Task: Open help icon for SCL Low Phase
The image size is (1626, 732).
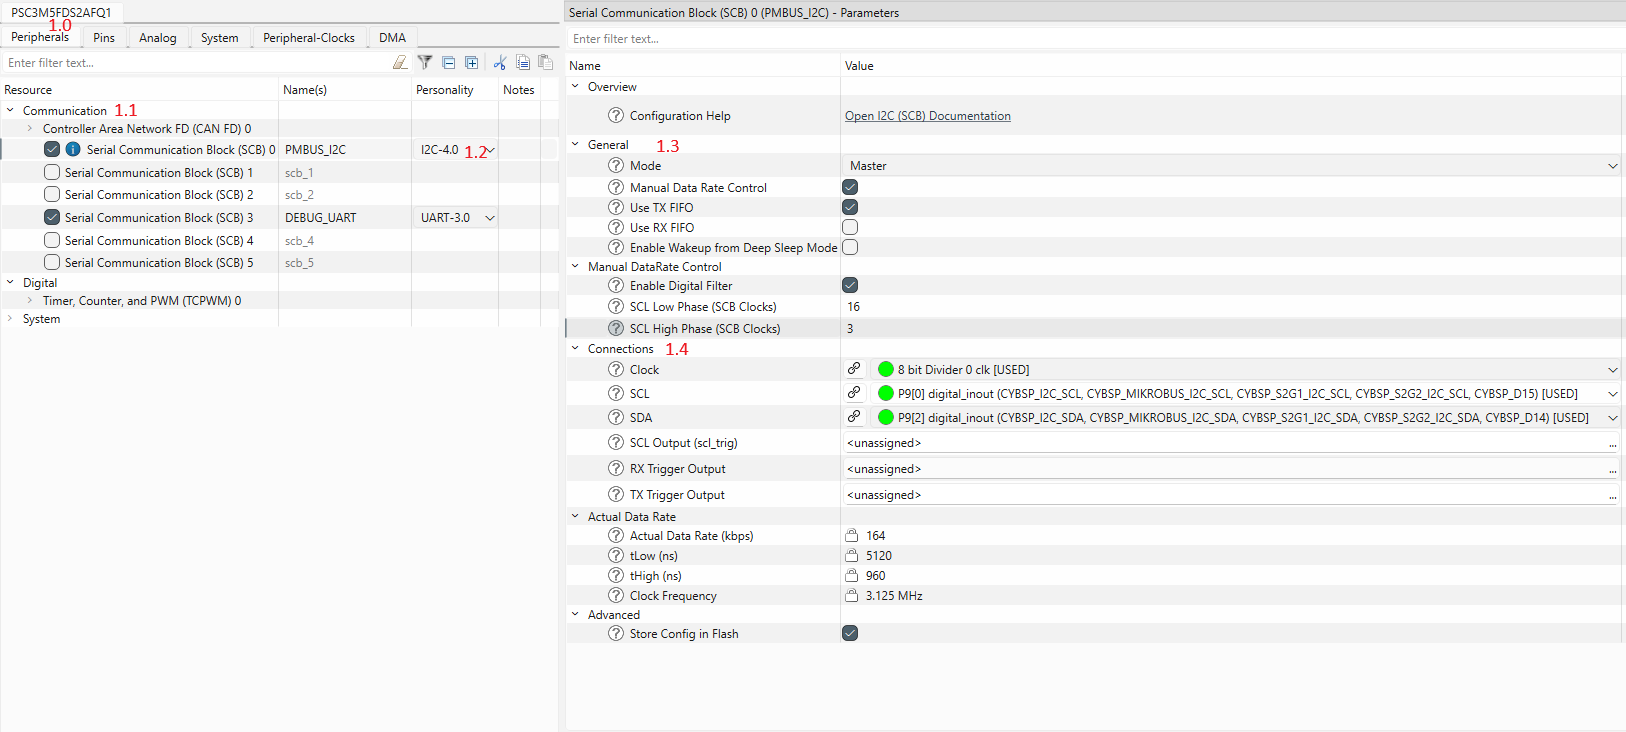Action: pos(616,306)
